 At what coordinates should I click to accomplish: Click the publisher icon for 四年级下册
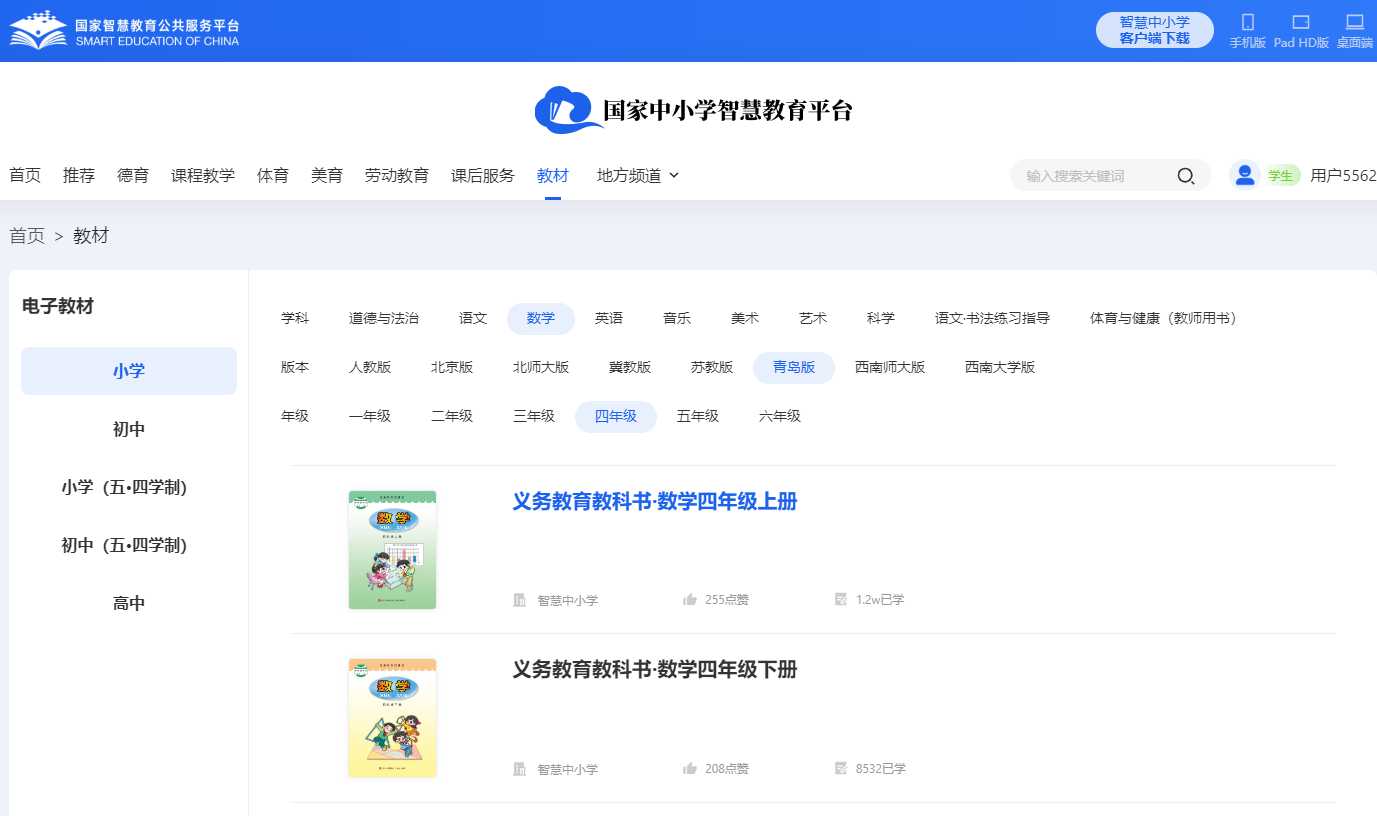[520, 769]
